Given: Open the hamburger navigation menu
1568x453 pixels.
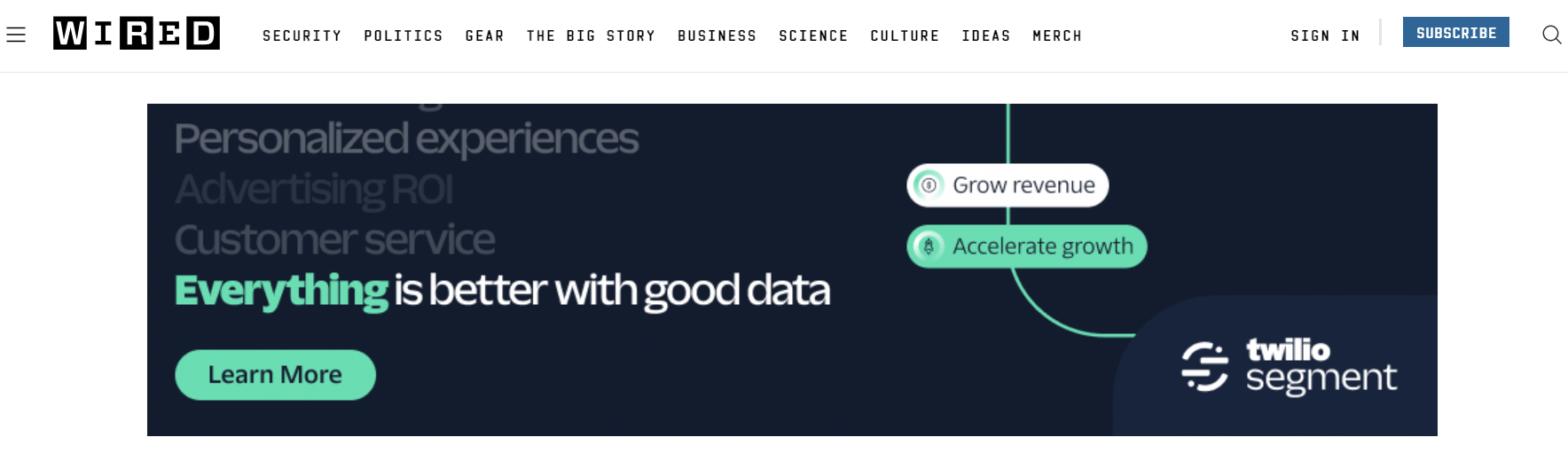Looking at the screenshot, I should tap(15, 35).
